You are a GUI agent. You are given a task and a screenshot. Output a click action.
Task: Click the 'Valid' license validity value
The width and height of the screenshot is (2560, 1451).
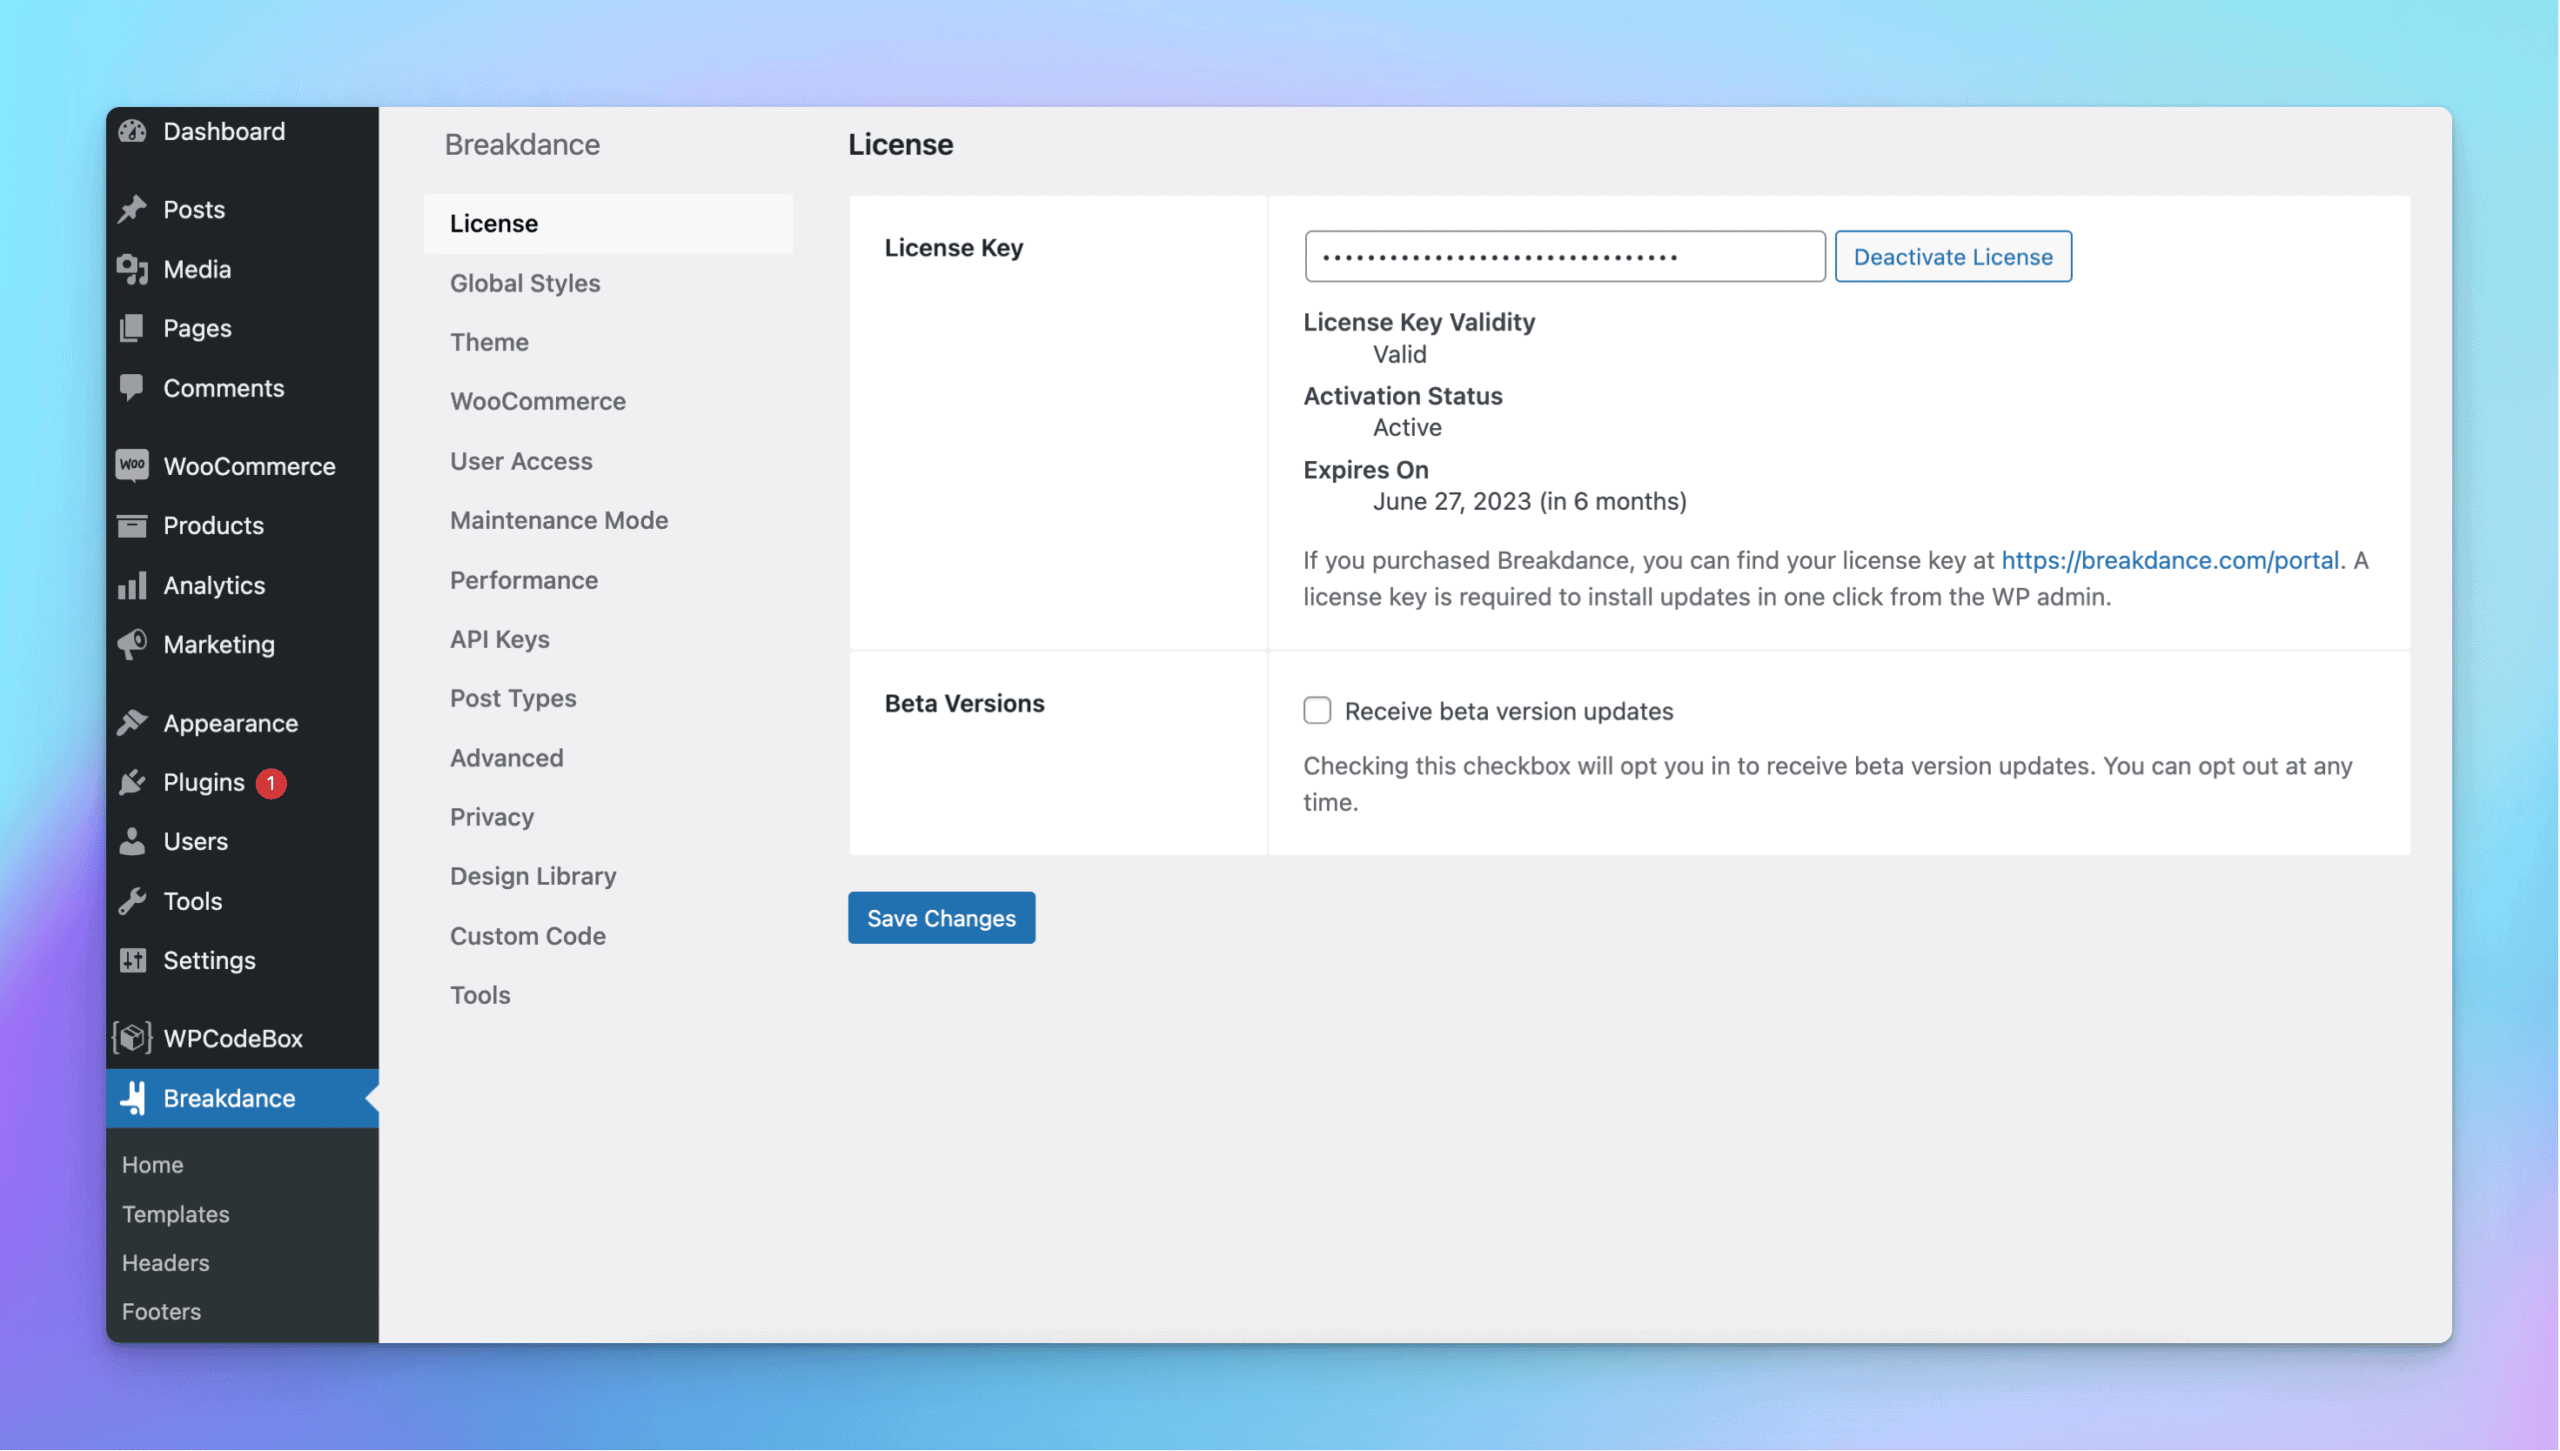[1399, 354]
